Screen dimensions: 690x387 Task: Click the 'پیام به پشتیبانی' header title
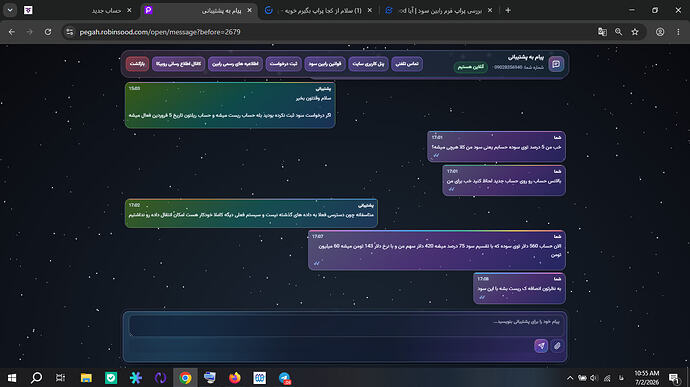coord(525,57)
